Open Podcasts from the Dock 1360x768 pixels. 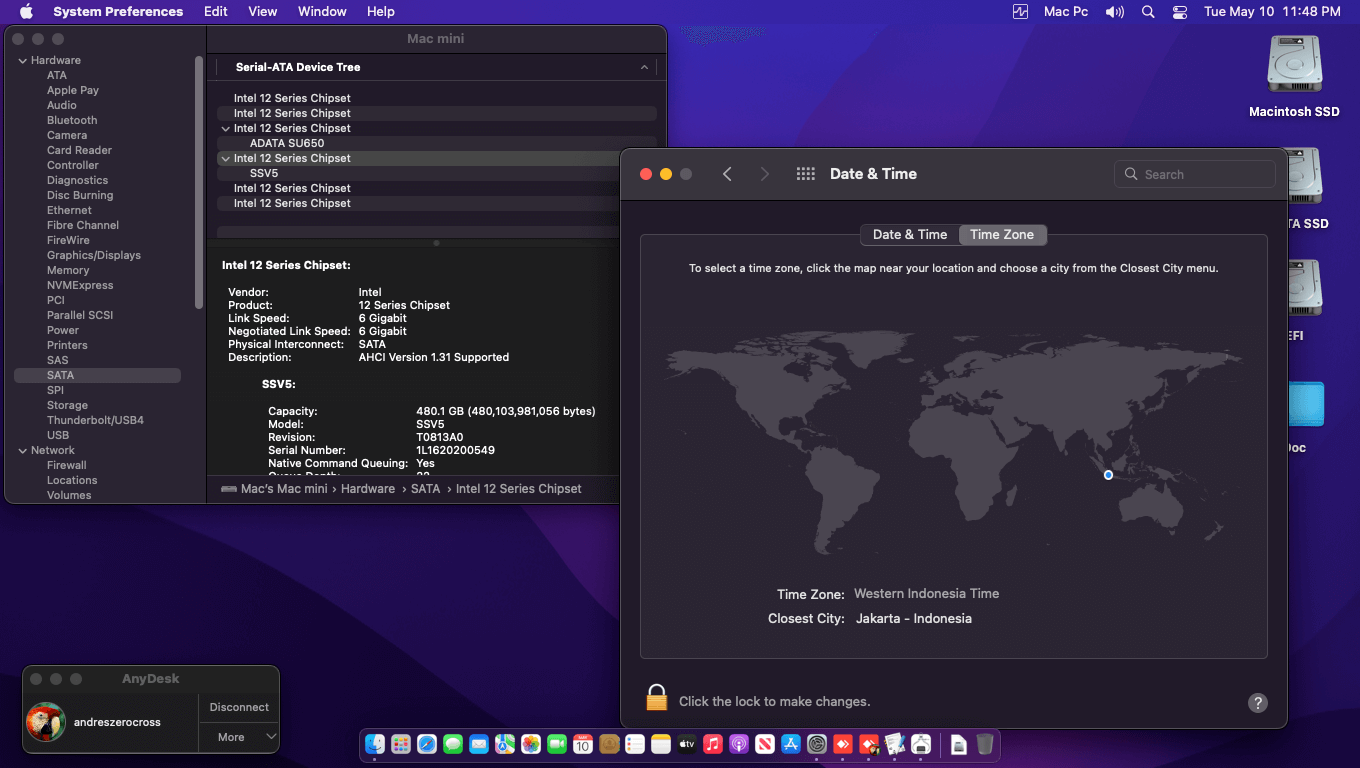[739, 744]
